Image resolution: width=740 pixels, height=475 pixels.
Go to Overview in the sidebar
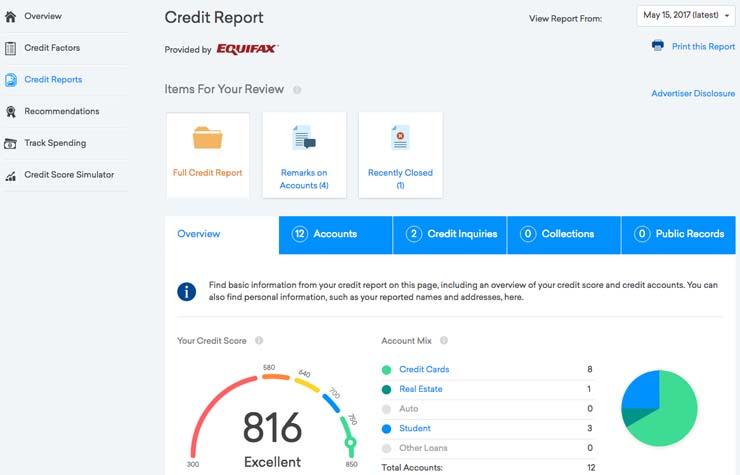point(43,16)
